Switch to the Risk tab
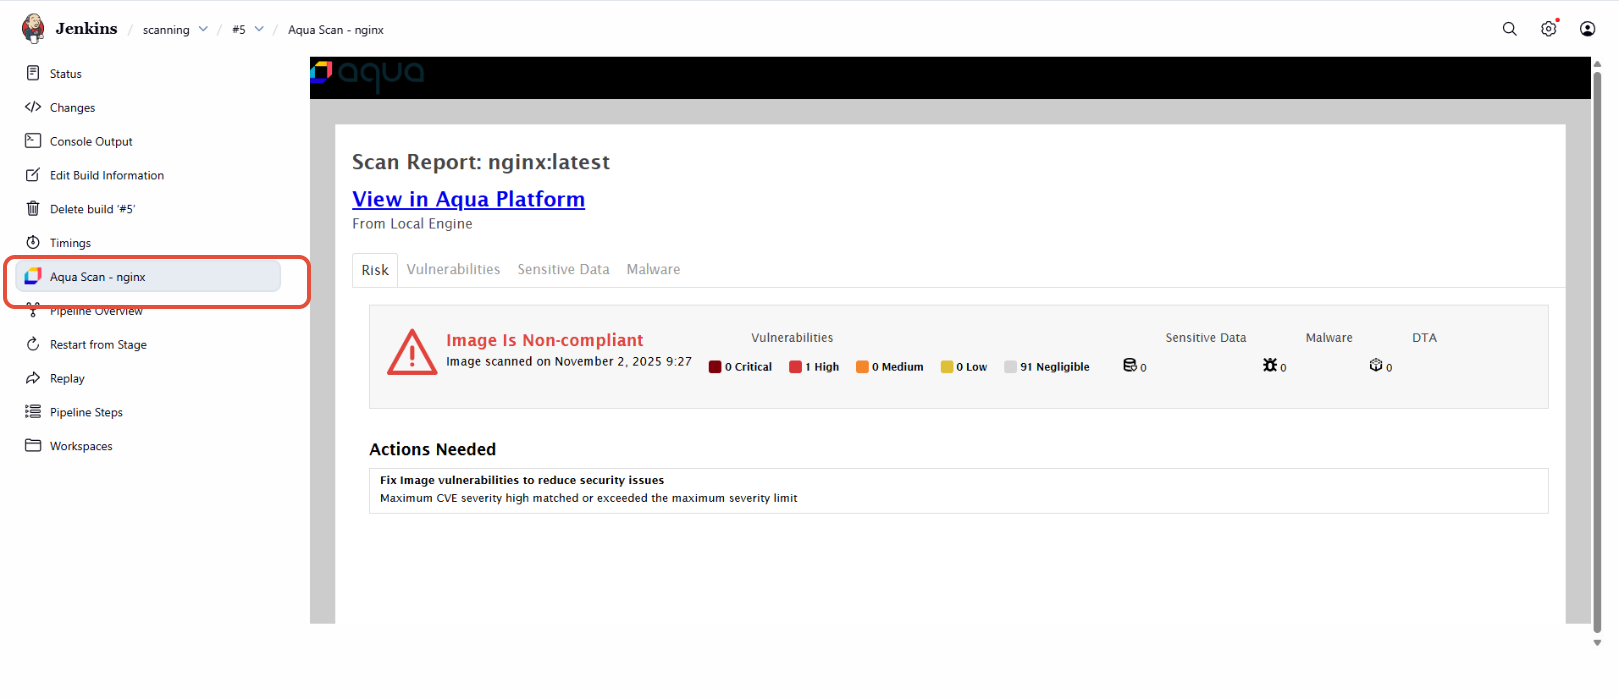The height and width of the screenshot is (699, 1619). 375,270
